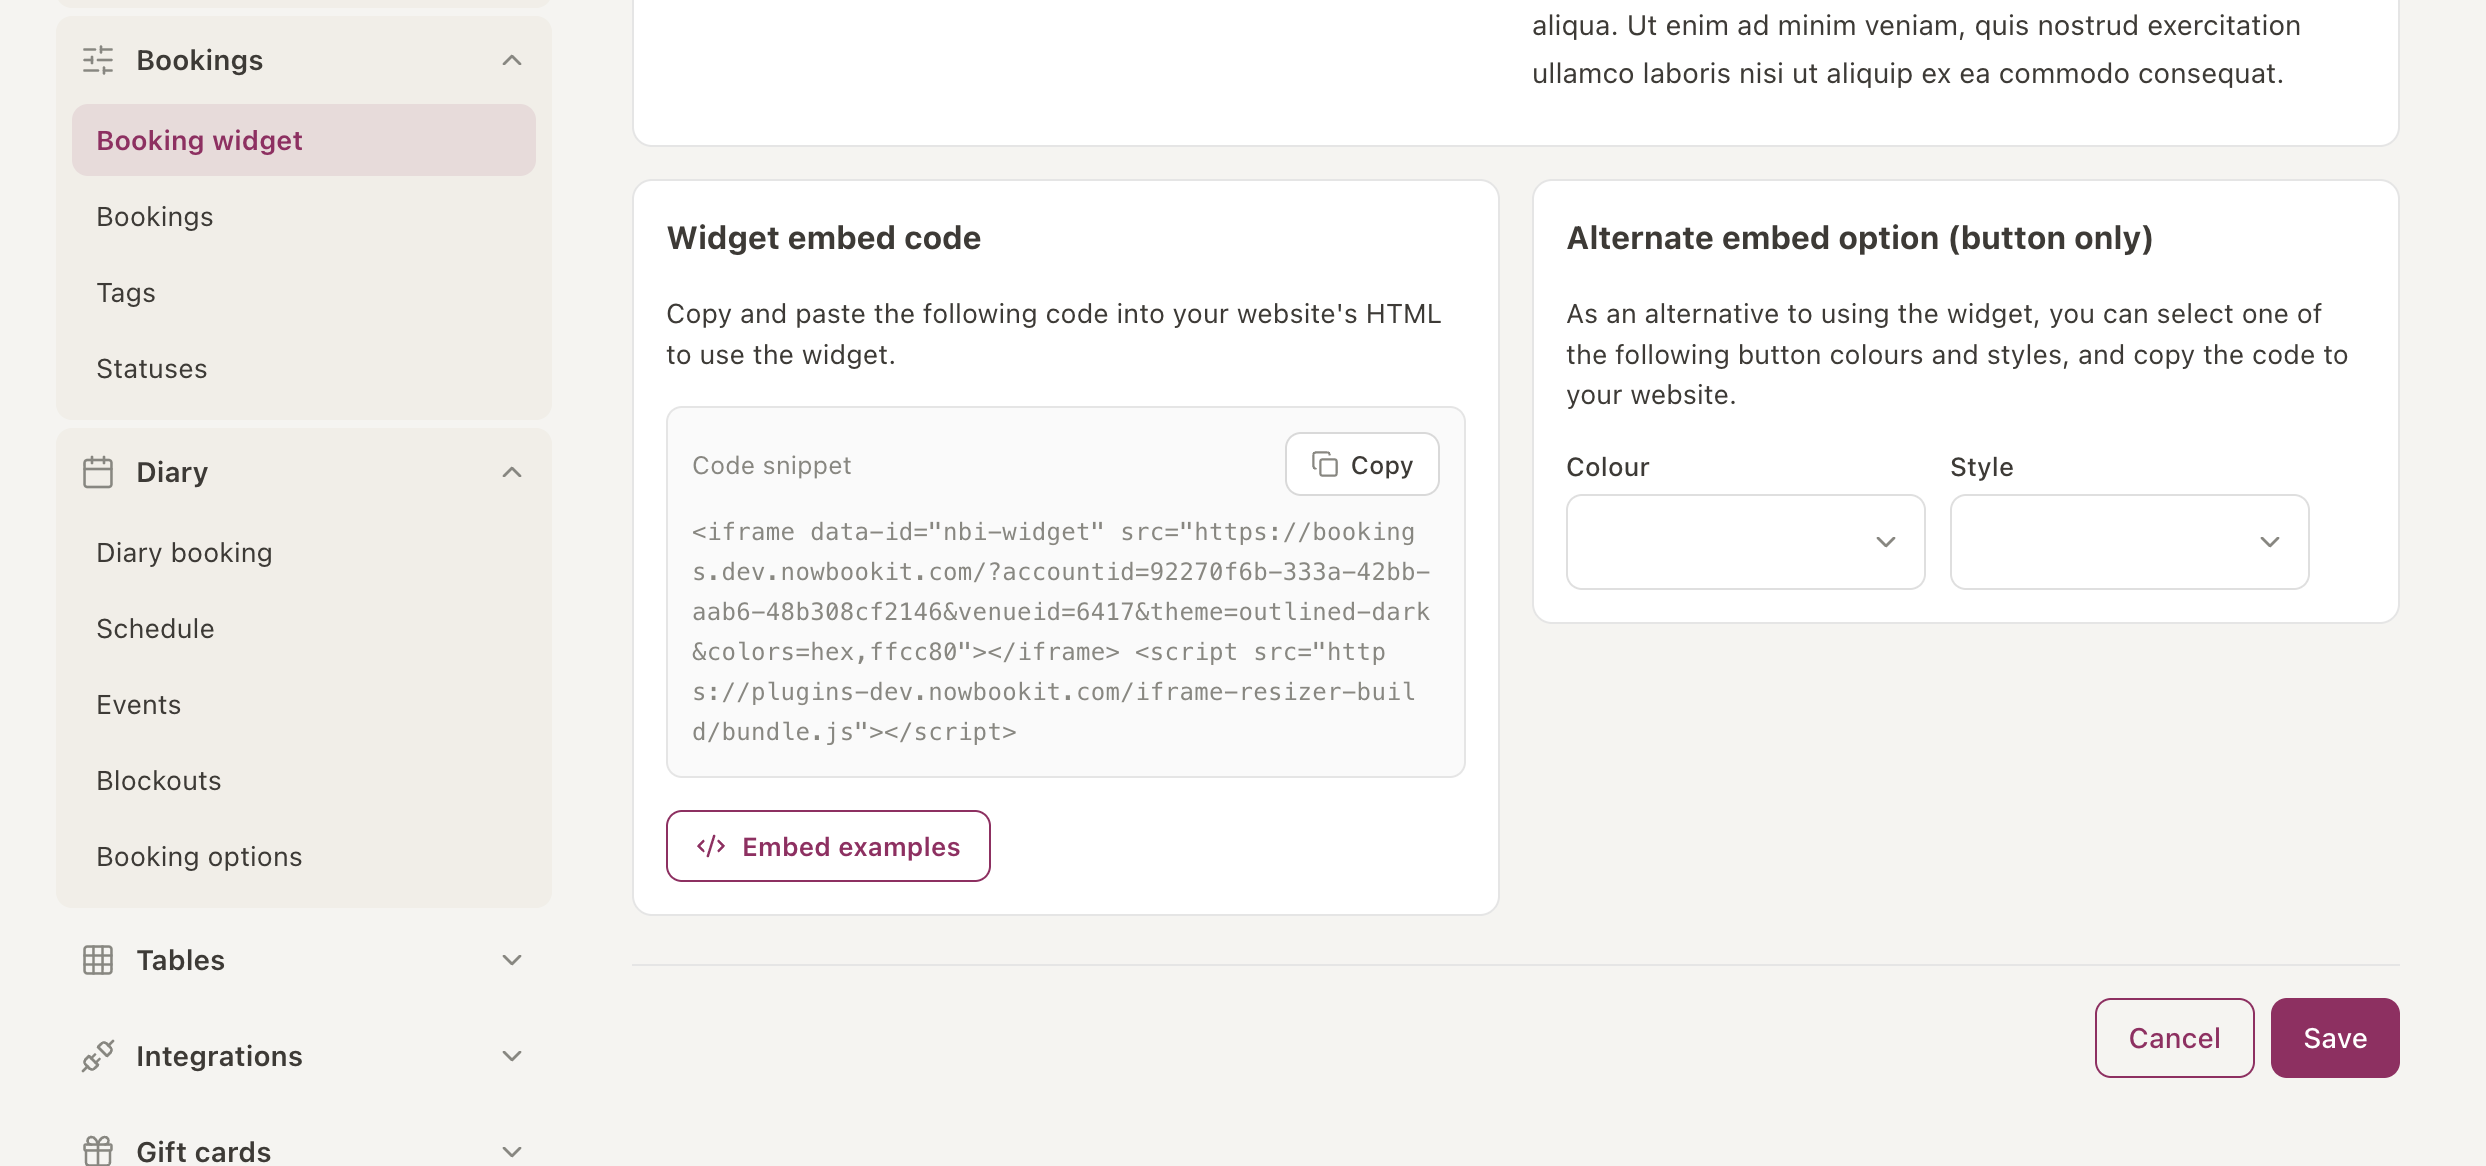Screen dimensions: 2486x1166
Task: Click the Bookings sliders icon in sidebar
Action: click(x=98, y=60)
